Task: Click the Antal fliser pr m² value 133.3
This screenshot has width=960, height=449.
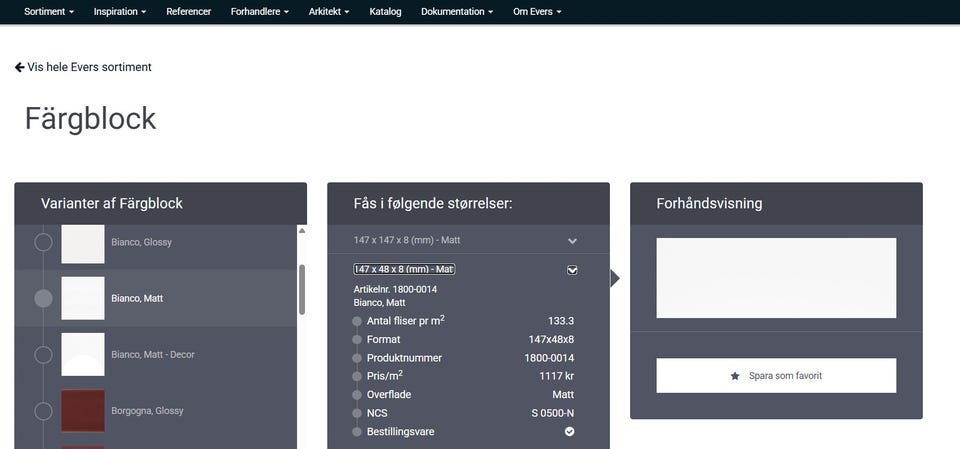Action: pyautogui.click(x=561, y=321)
